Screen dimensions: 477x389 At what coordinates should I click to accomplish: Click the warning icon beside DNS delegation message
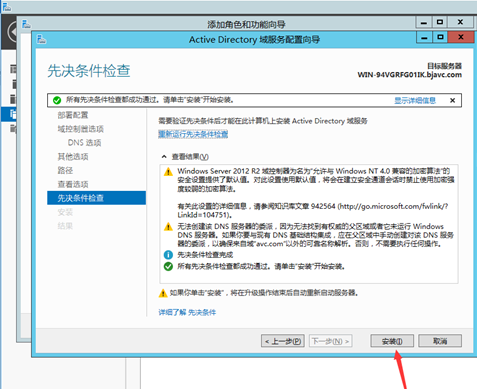[168, 227]
